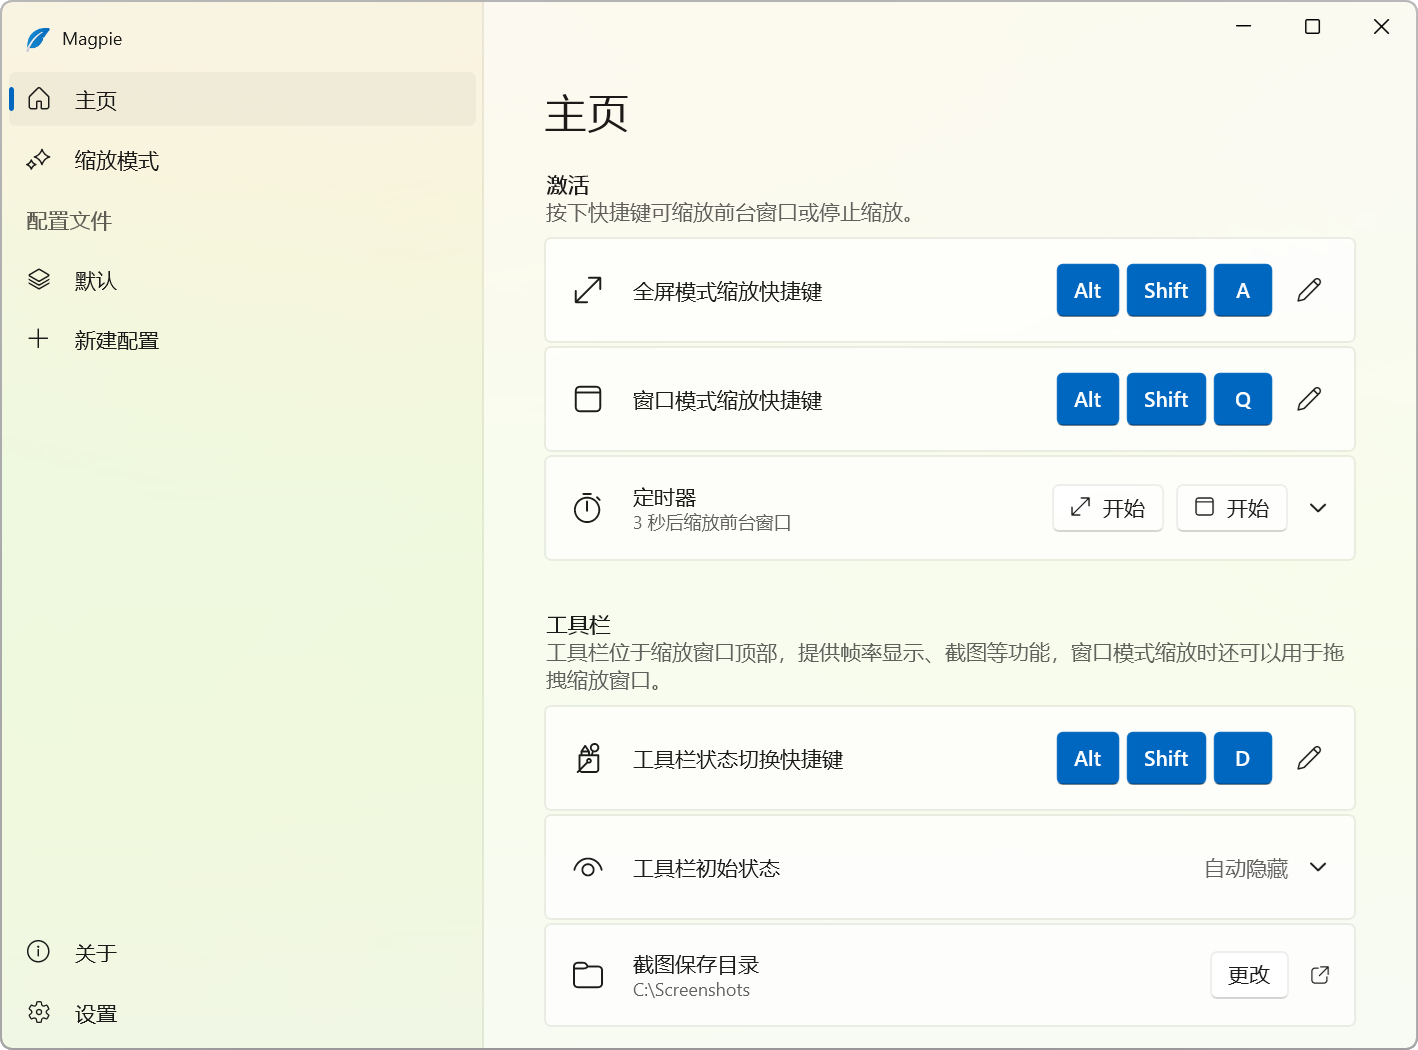Open the 设置 settings page
The height and width of the screenshot is (1050, 1418).
click(242, 1013)
